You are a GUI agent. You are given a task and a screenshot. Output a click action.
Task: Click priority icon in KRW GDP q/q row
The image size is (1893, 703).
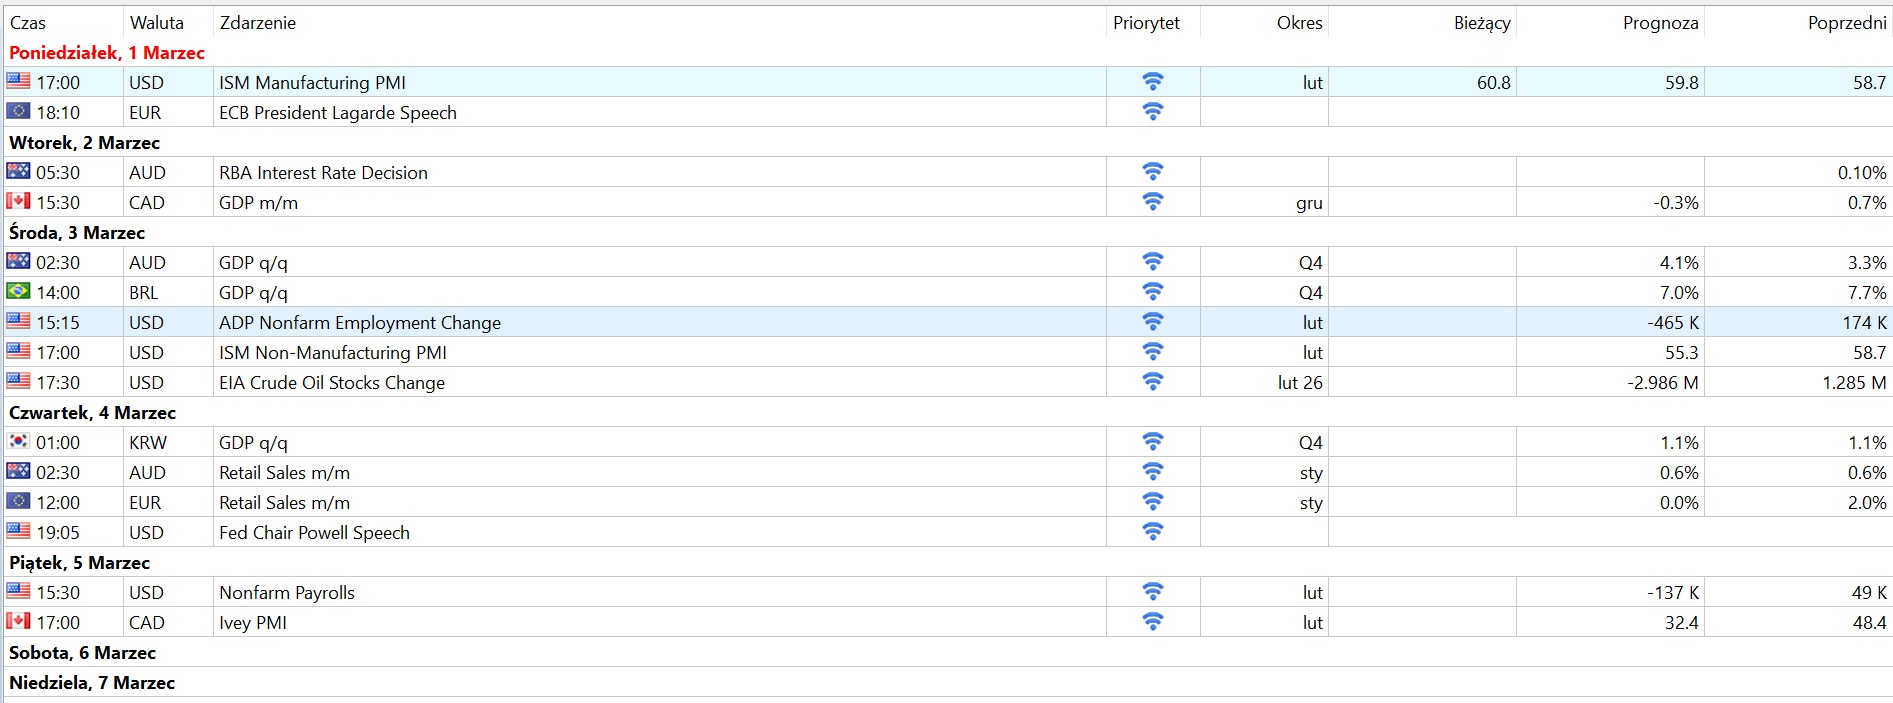pos(1152,442)
